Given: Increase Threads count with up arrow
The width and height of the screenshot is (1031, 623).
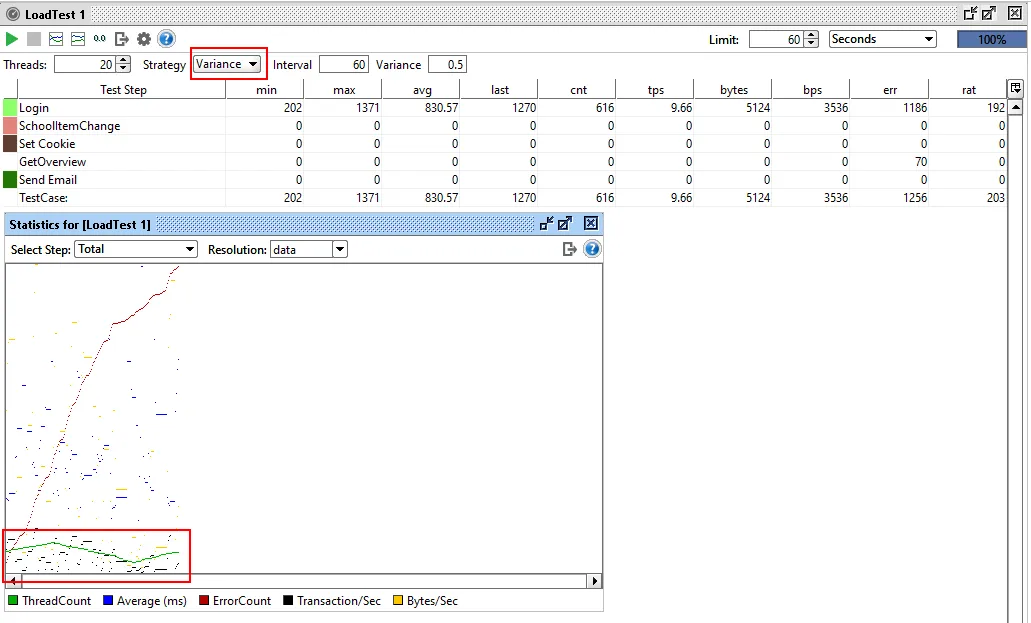Looking at the screenshot, I should click(x=123, y=60).
